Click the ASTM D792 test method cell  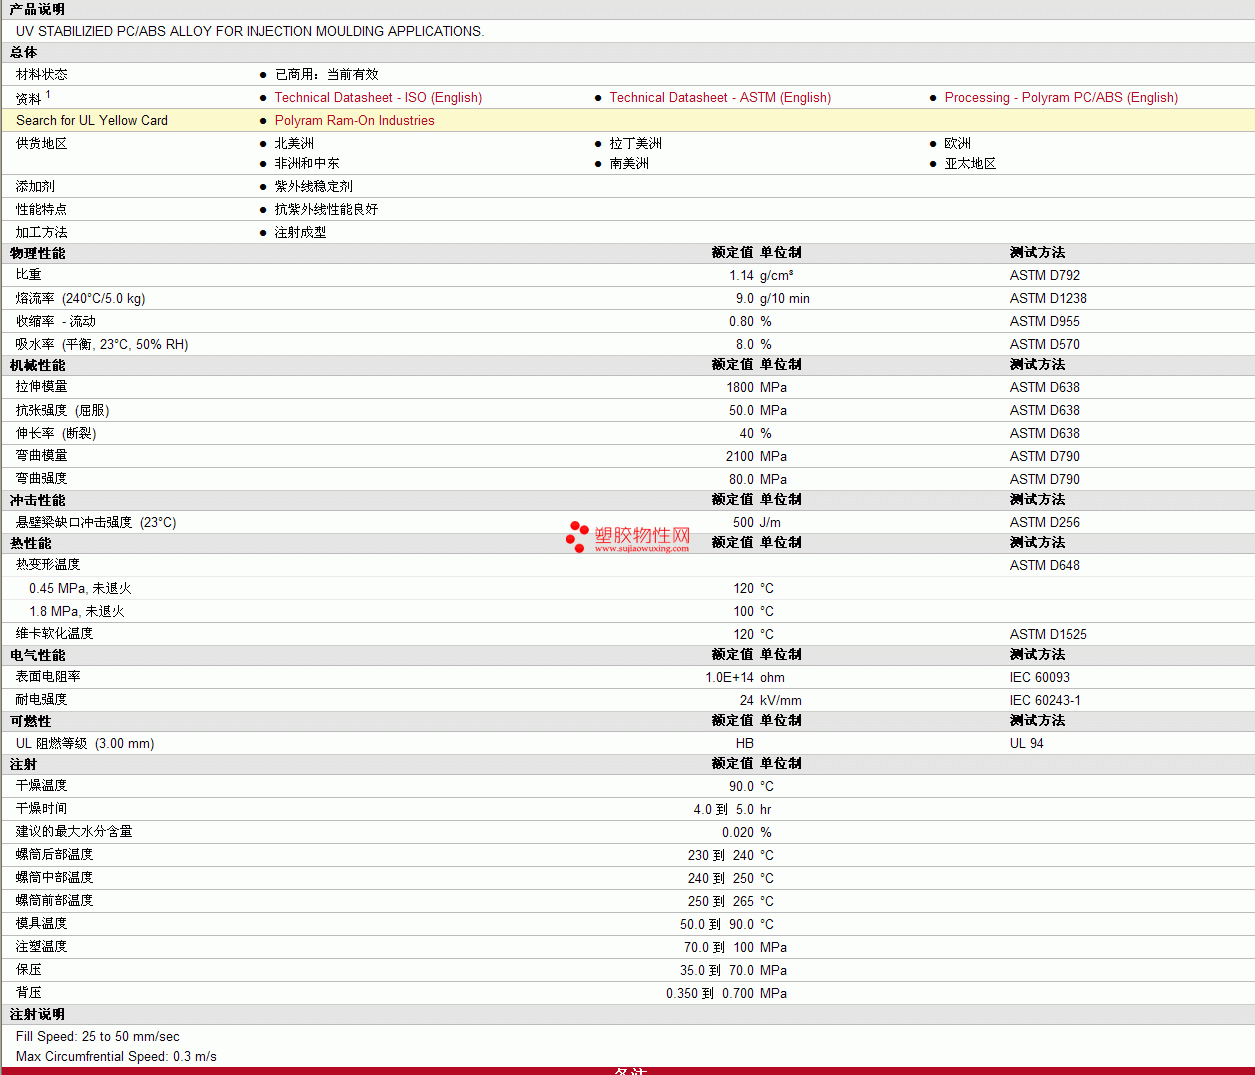click(x=1044, y=276)
